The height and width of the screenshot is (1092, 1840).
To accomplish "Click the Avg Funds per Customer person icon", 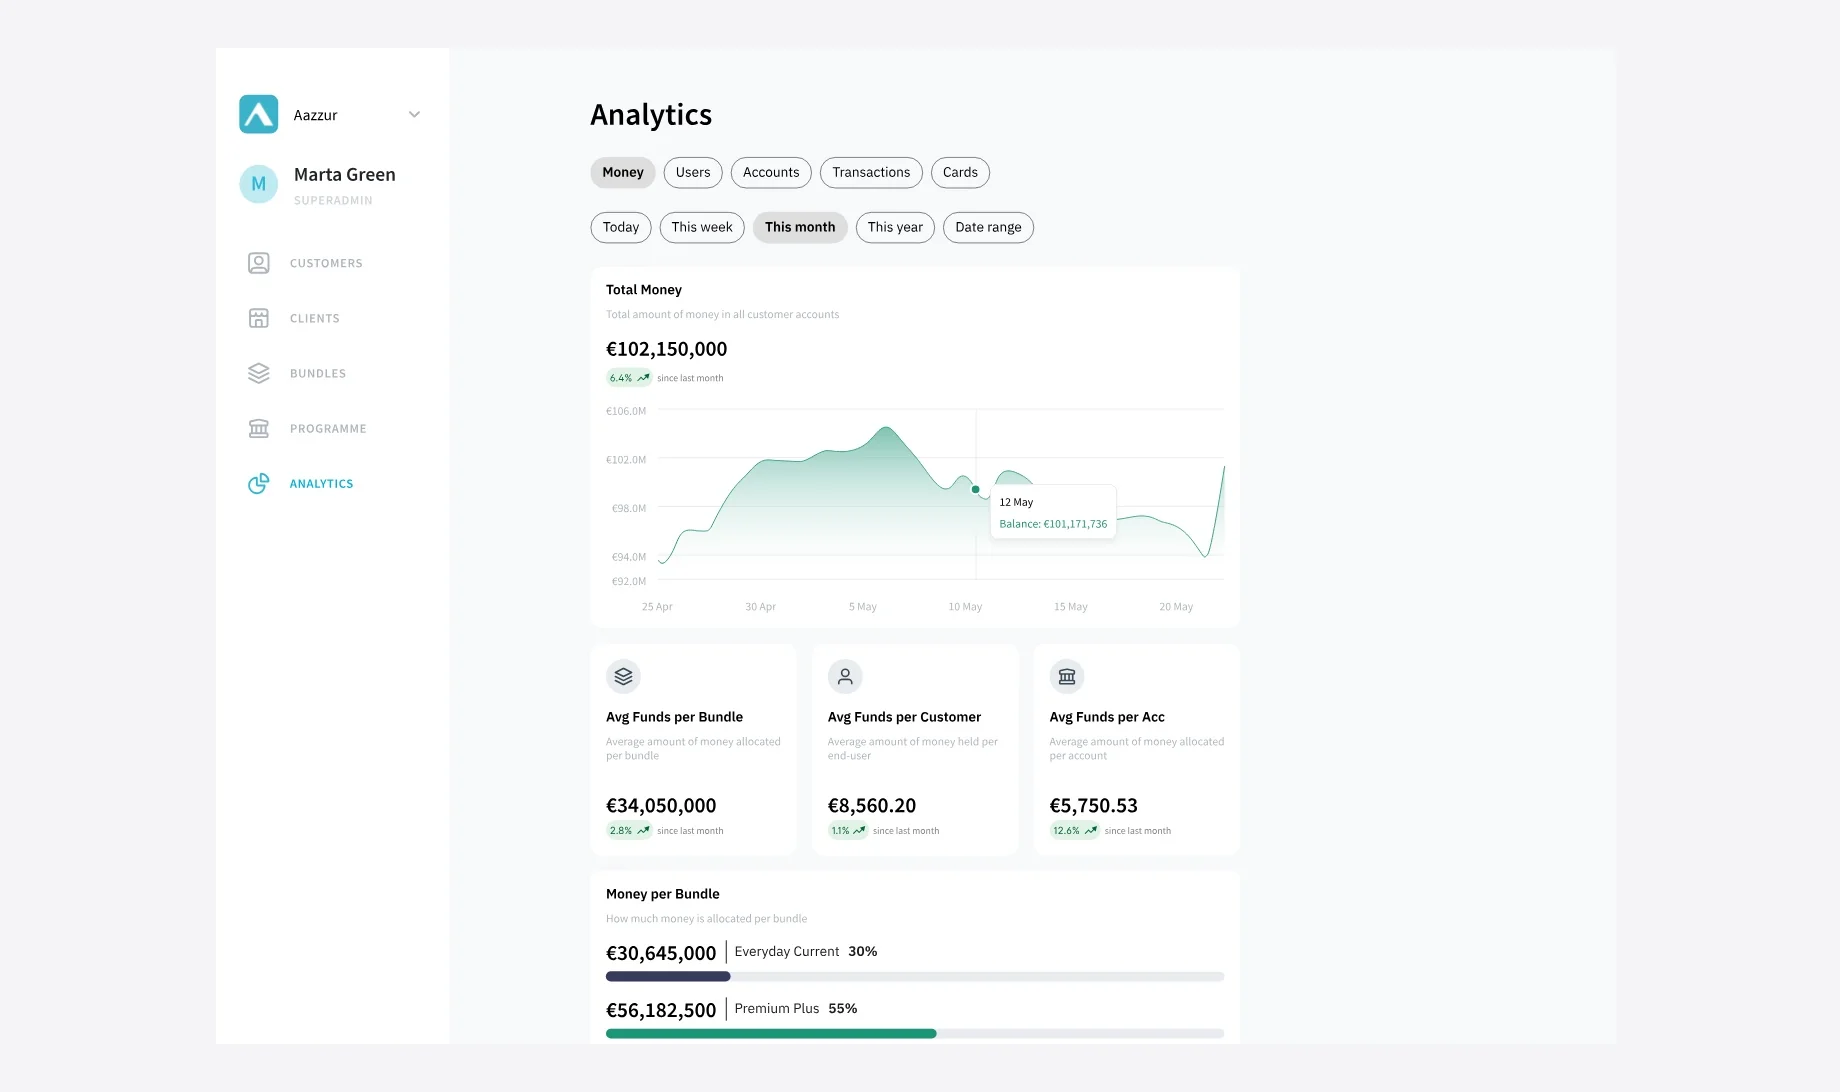I will [845, 676].
